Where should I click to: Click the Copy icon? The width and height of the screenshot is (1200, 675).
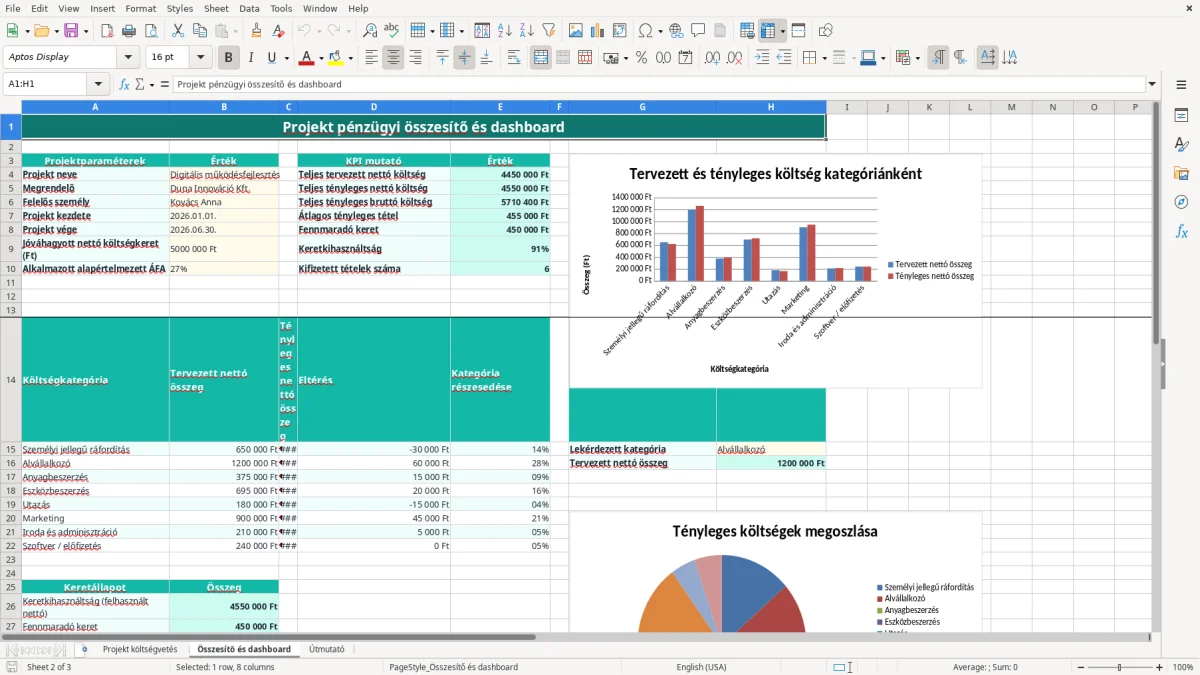pos(199,31)
